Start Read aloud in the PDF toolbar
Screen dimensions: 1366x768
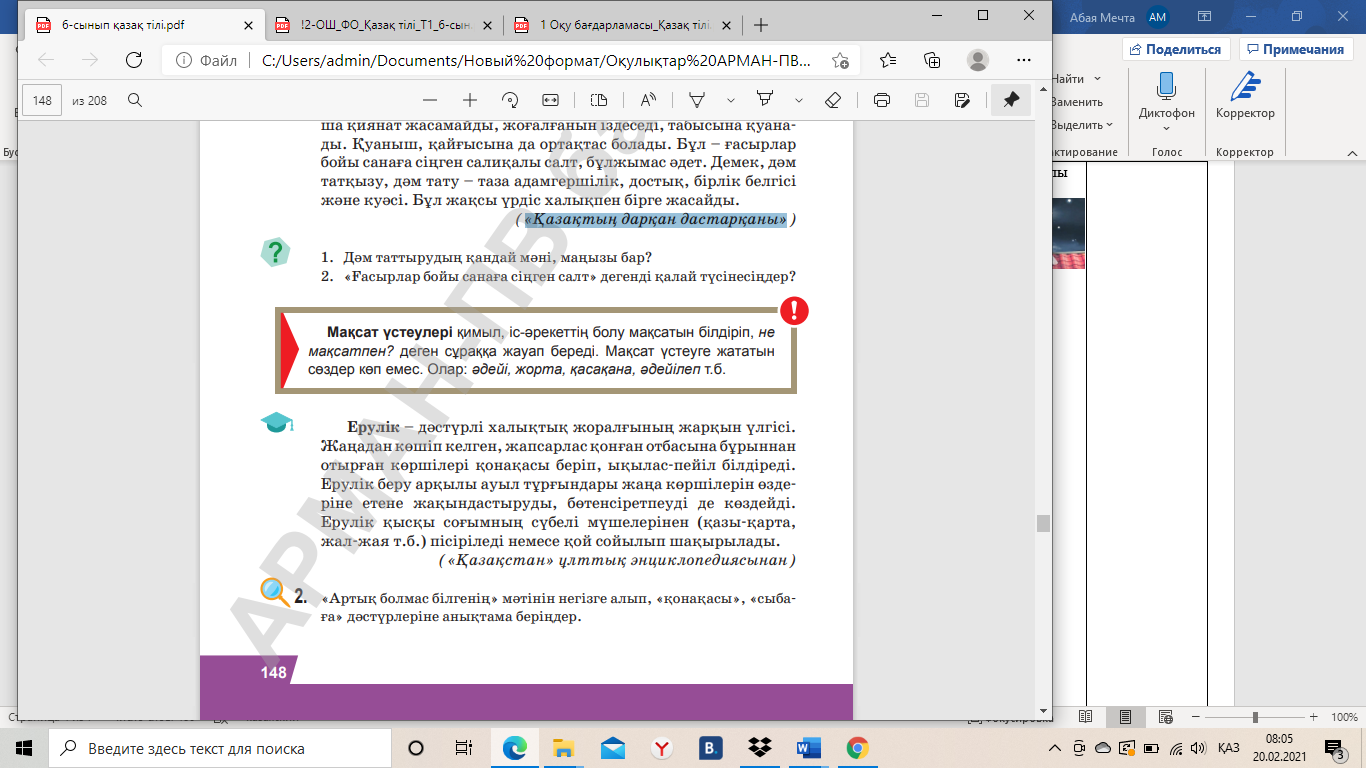tap(648, 100)
